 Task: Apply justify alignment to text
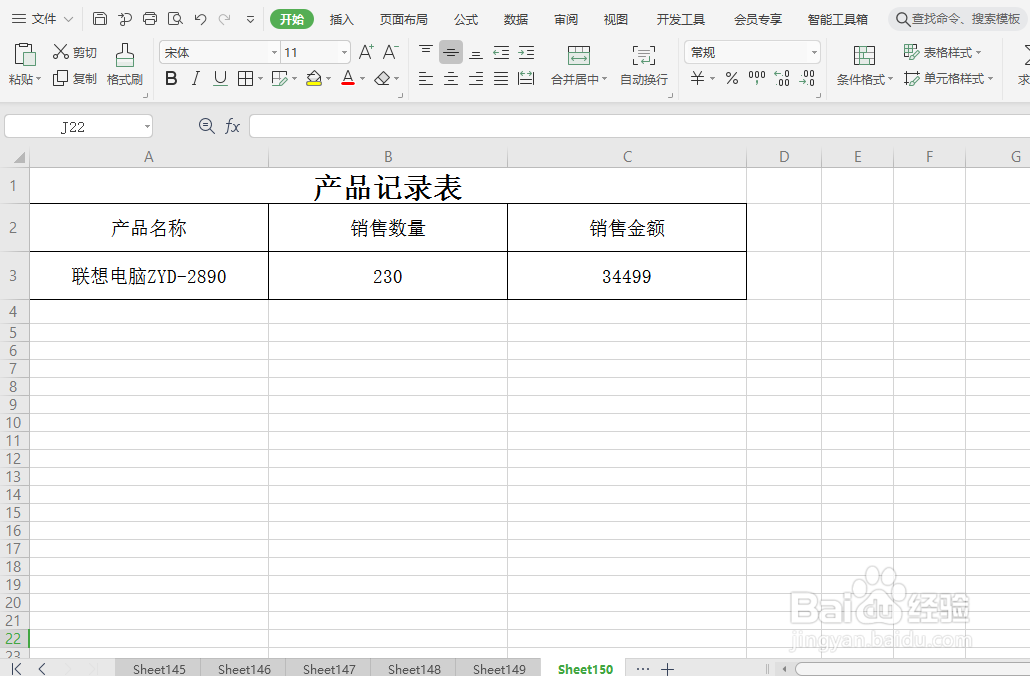pyautogui.click(x=501, y=79)
